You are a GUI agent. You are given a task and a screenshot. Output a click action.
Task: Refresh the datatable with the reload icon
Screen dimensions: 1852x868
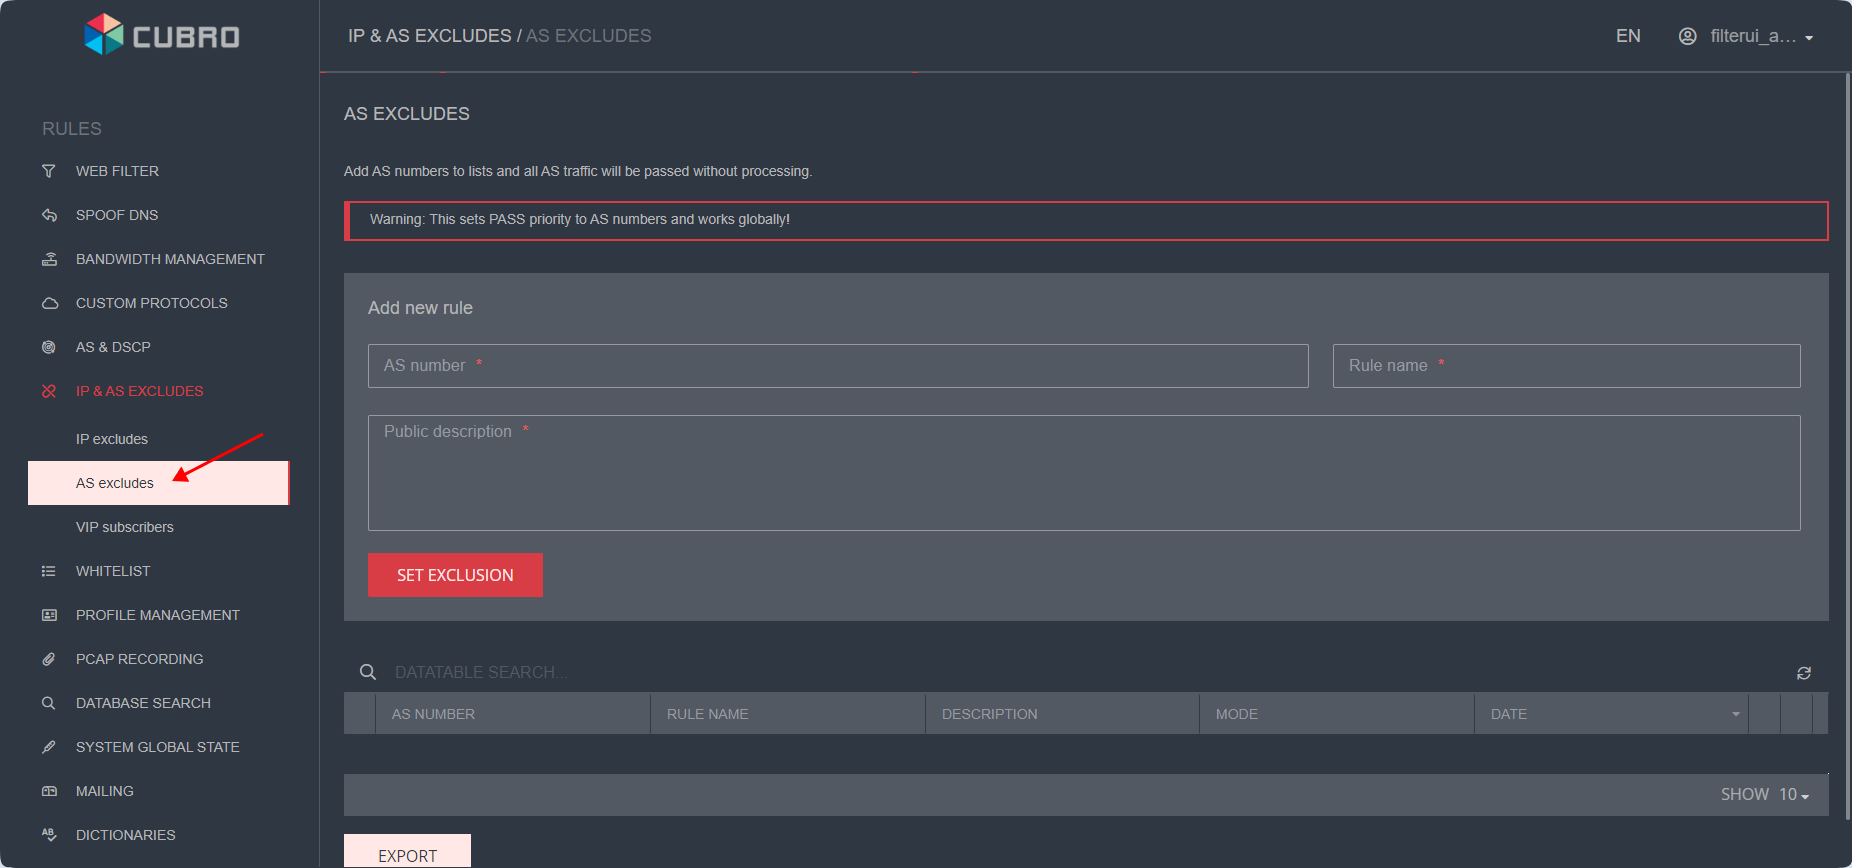(1803, 673)
